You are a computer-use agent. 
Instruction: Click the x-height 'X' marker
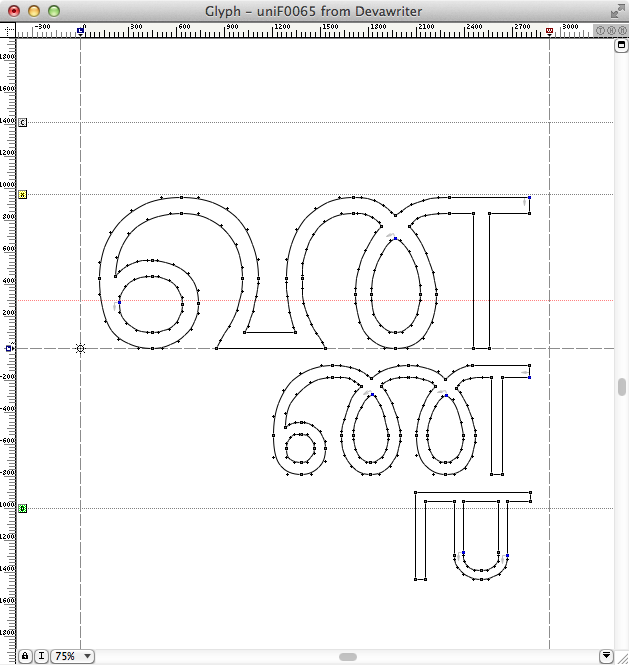click(x=23, y=194)
